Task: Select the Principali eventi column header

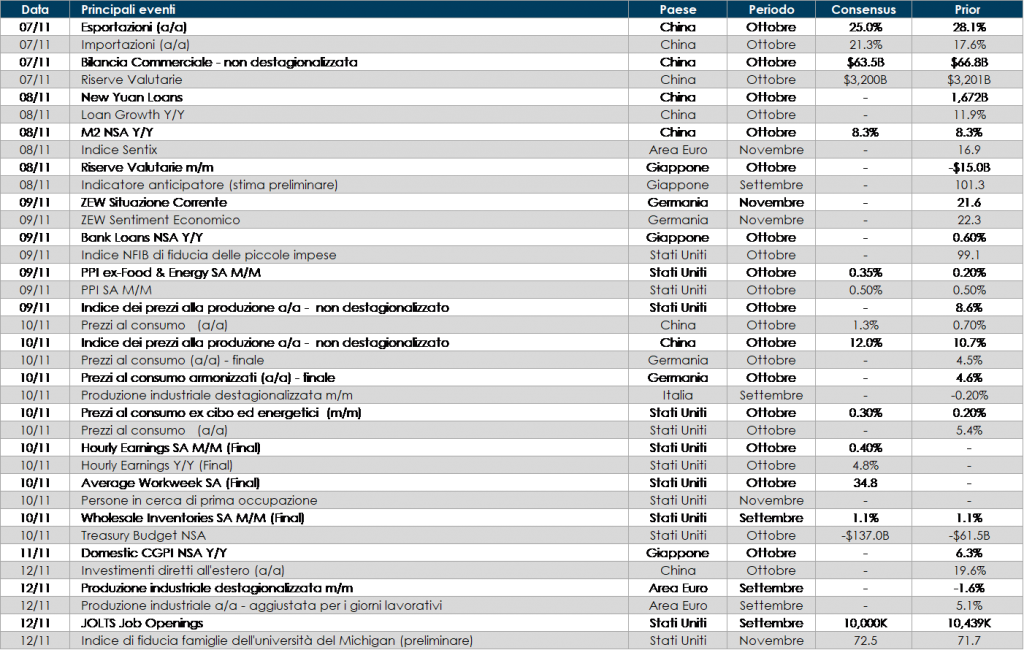Action: (130, 9)
